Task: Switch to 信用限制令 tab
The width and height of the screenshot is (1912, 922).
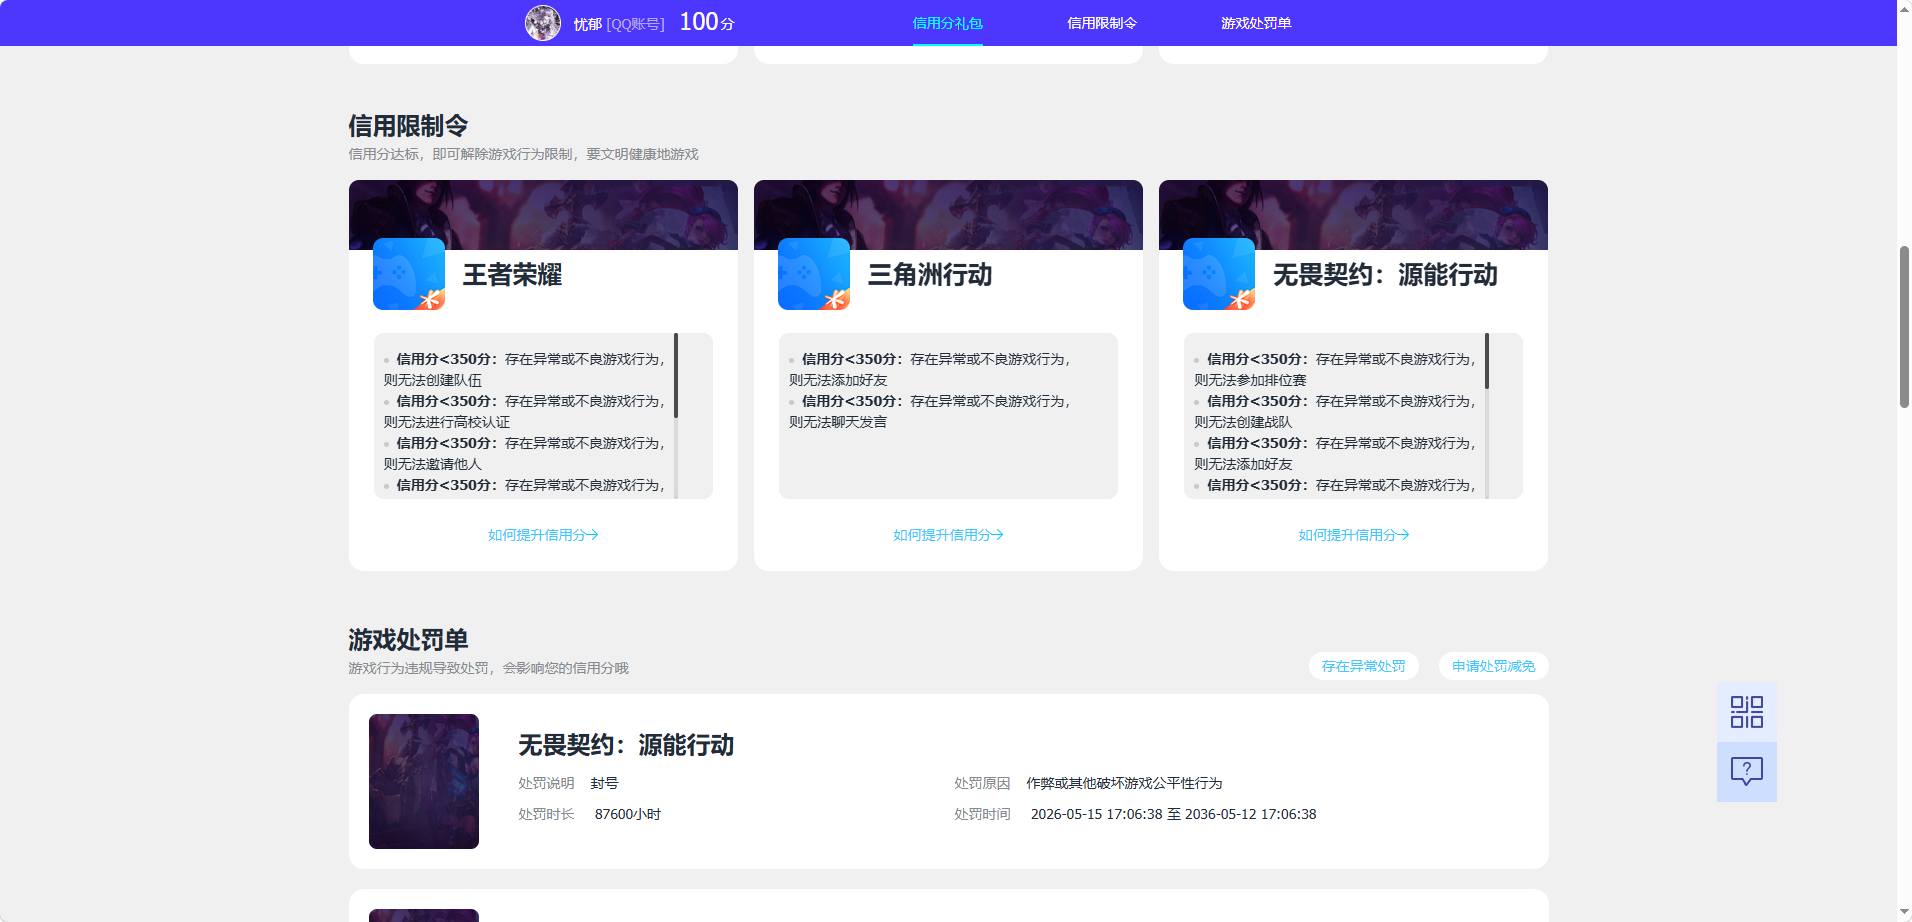Action: tap(1101, 23)
